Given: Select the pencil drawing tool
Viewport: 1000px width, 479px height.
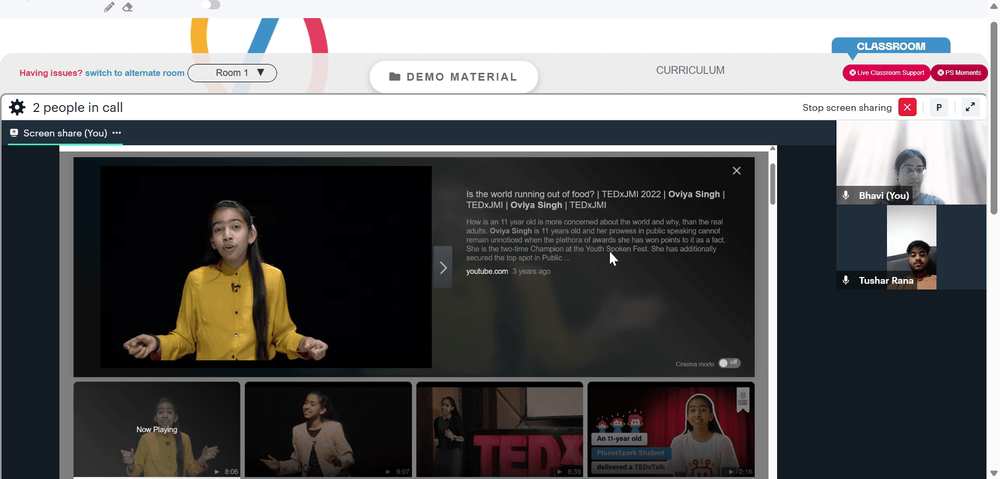Looking at the screenshot, I should [x=110, y=7].
